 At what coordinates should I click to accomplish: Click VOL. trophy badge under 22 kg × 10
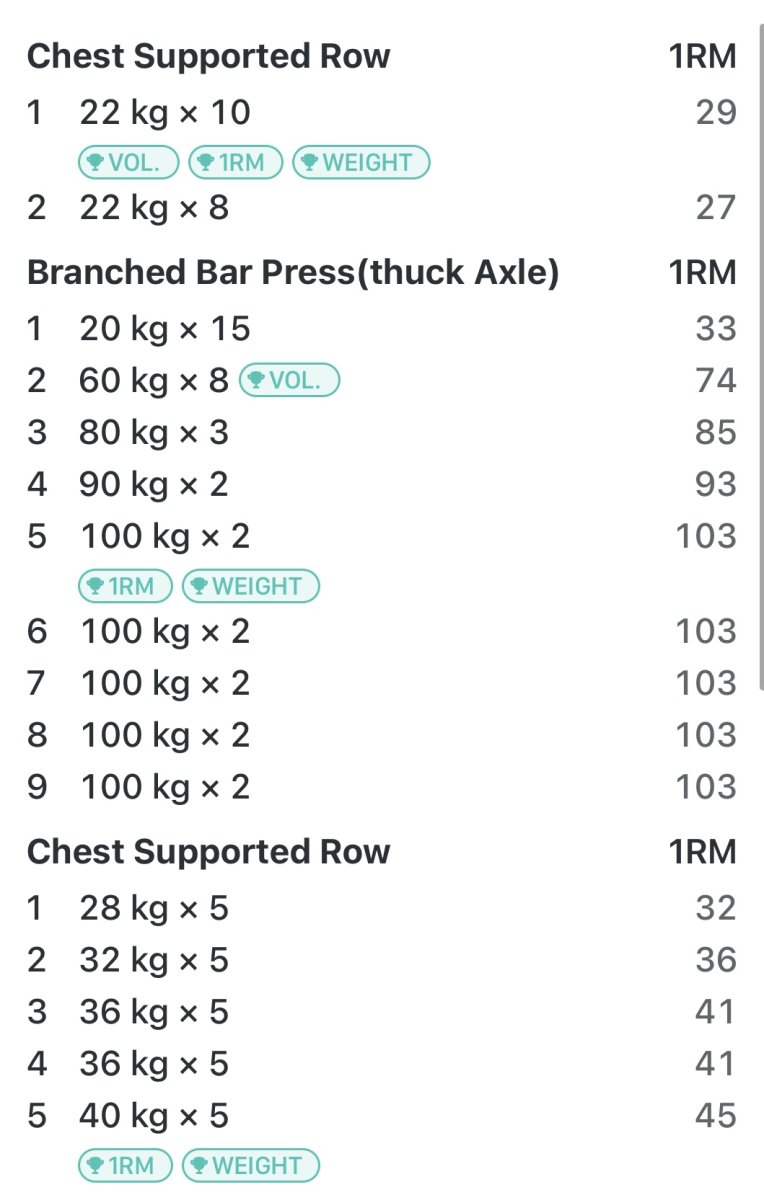[128, 162]
